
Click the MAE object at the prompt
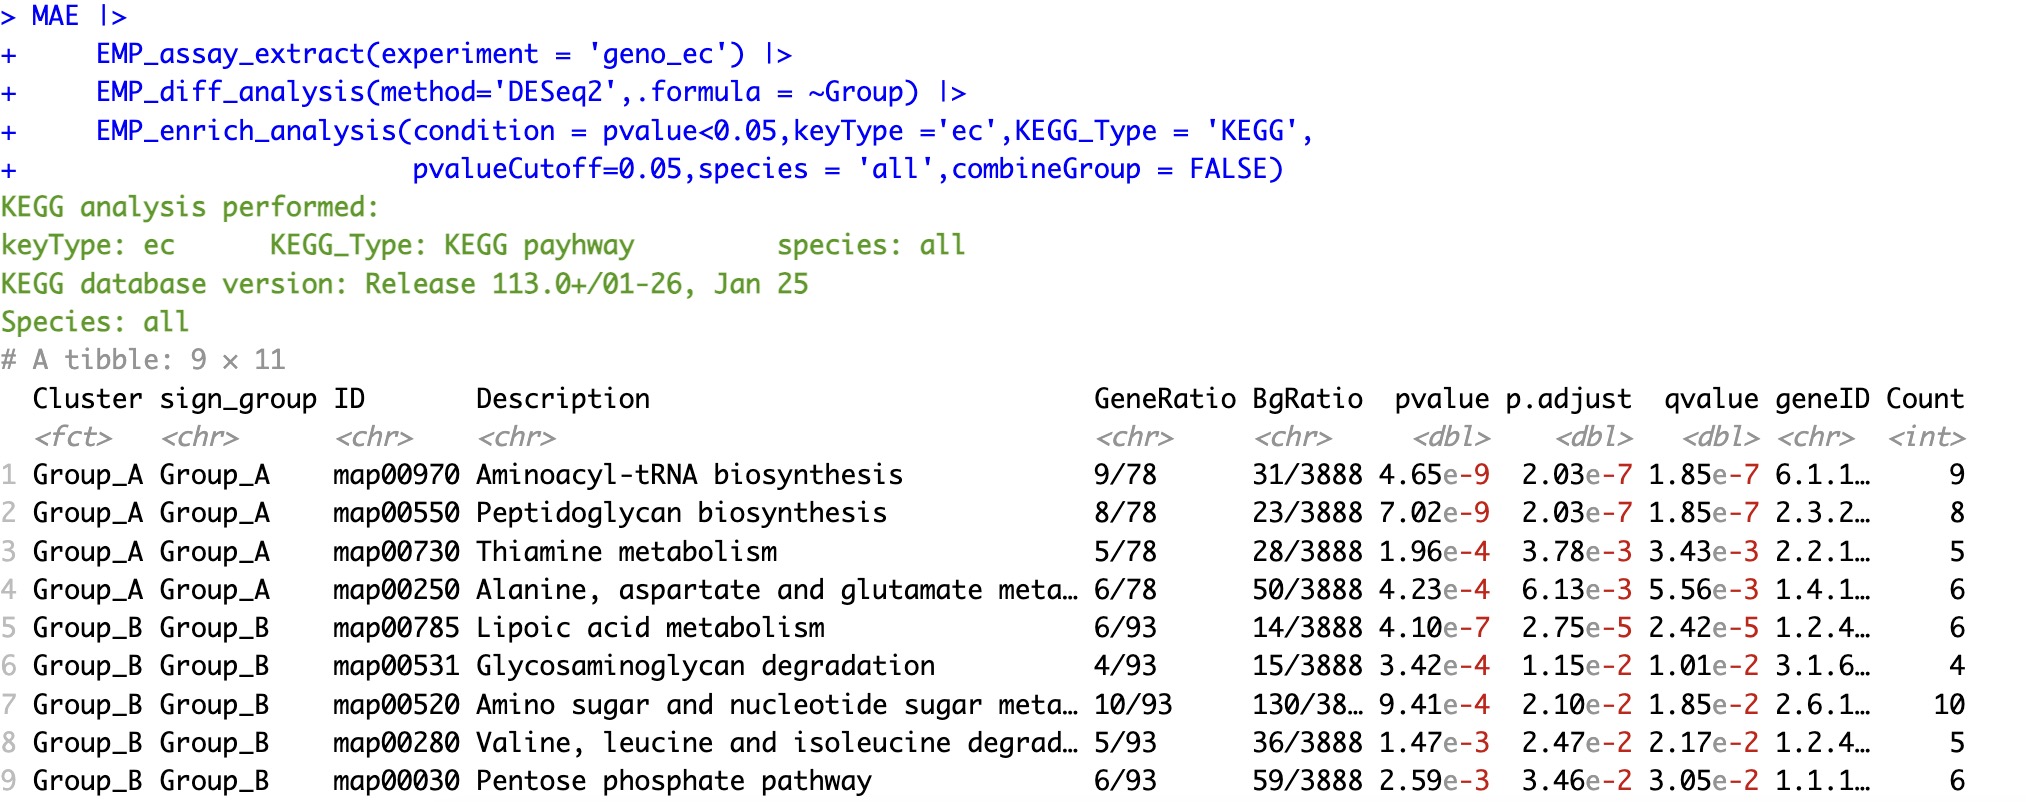pos(55,16)
